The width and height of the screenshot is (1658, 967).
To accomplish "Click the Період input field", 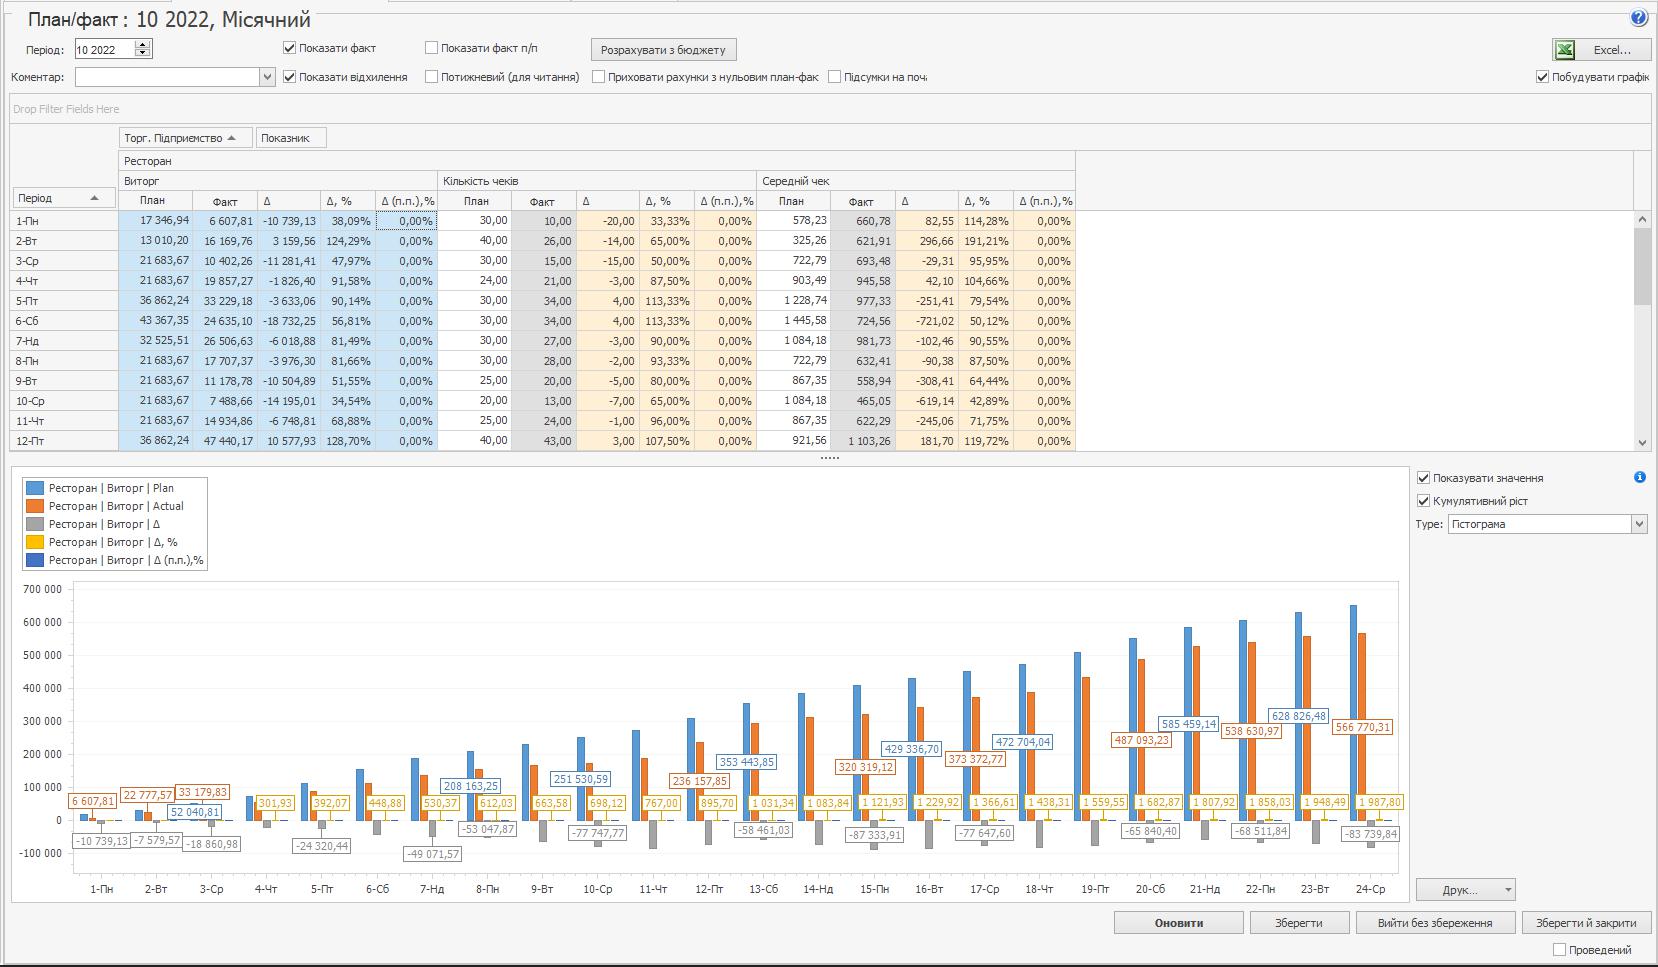I will [104, 50].
